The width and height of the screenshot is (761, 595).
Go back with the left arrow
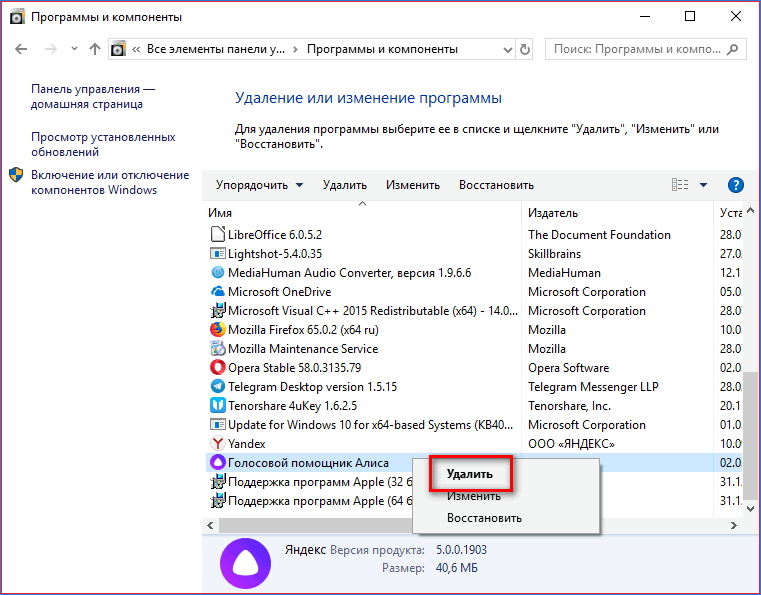pyautogui.click(x=21, y=49)
